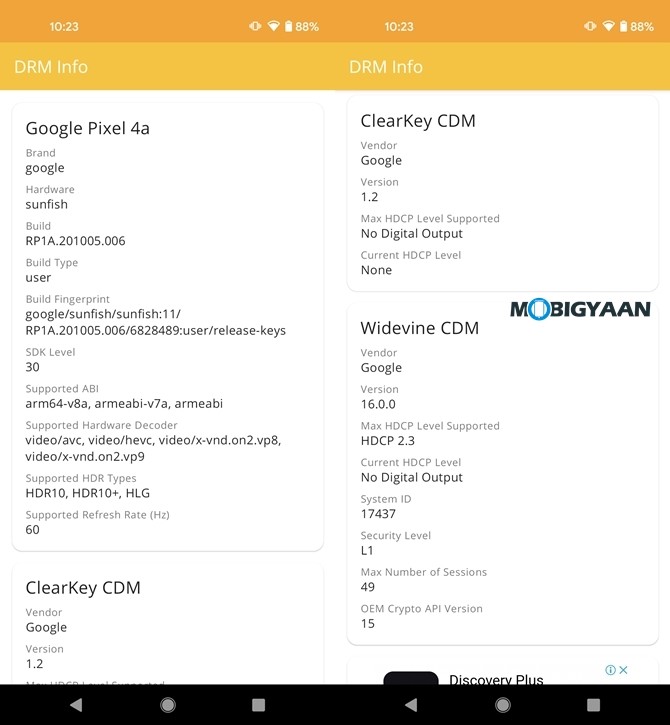This screenshot has width=670, height=725.
Task: Tap the battery icon in right status bar
Action: (x=623, y=26)
